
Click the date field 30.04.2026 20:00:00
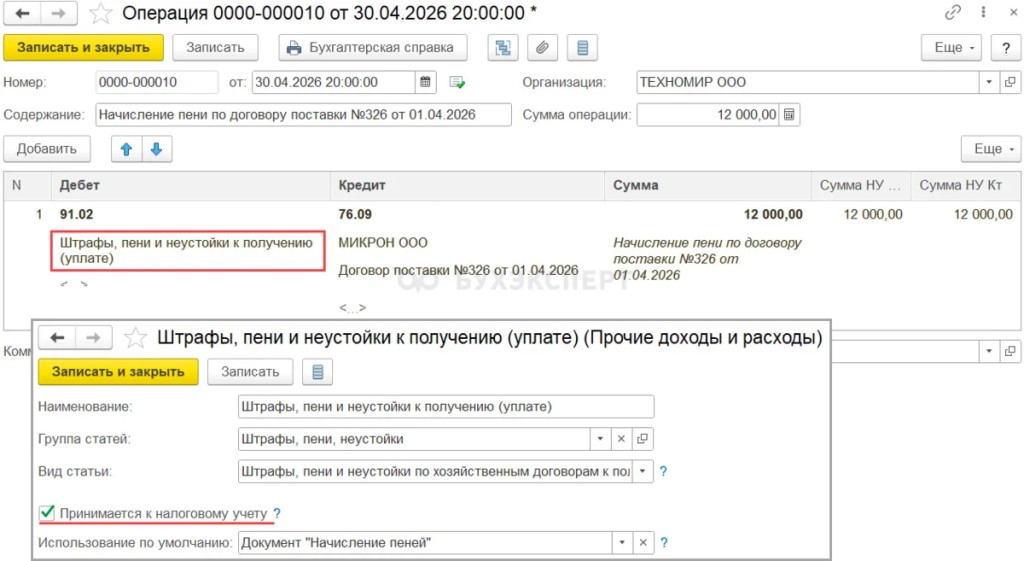(x=334, y=82)
